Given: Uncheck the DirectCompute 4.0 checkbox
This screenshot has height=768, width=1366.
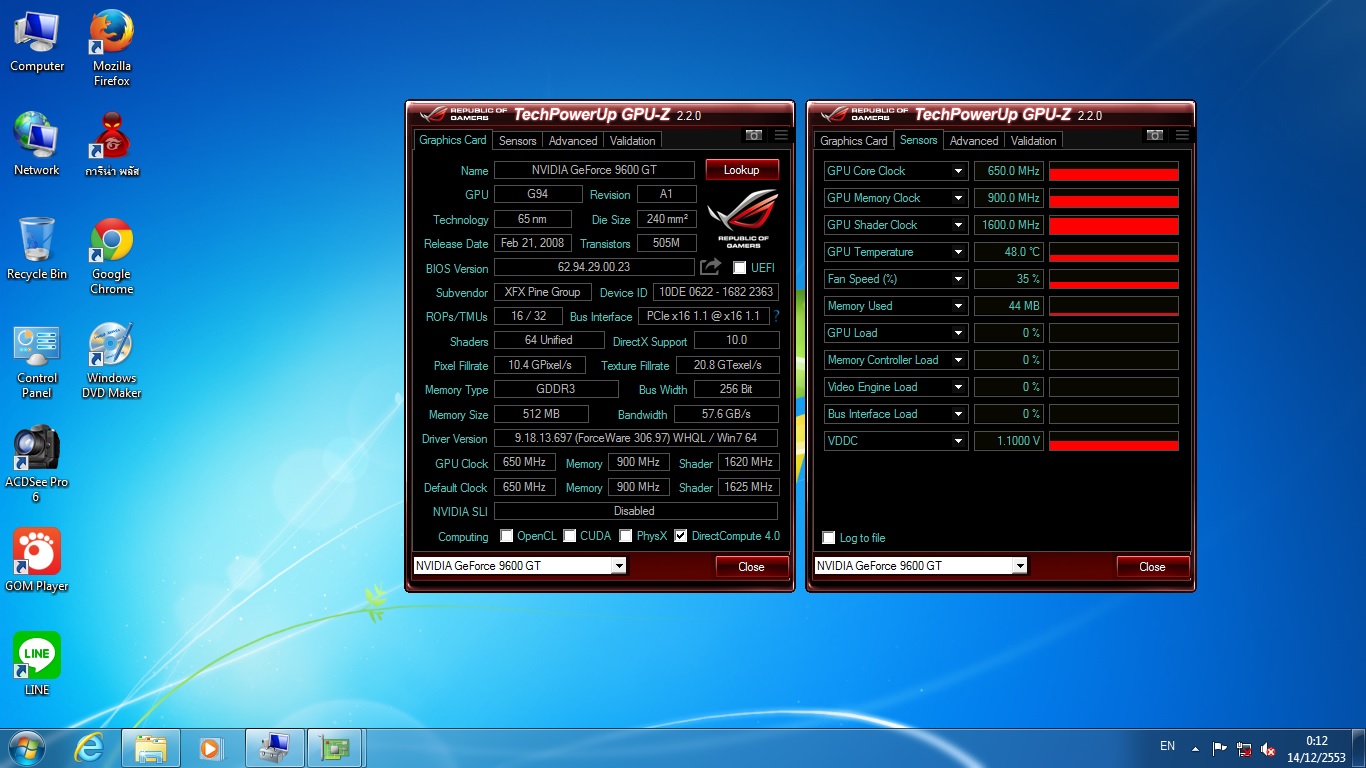Looking at the screenshot, I should point(681,536).
